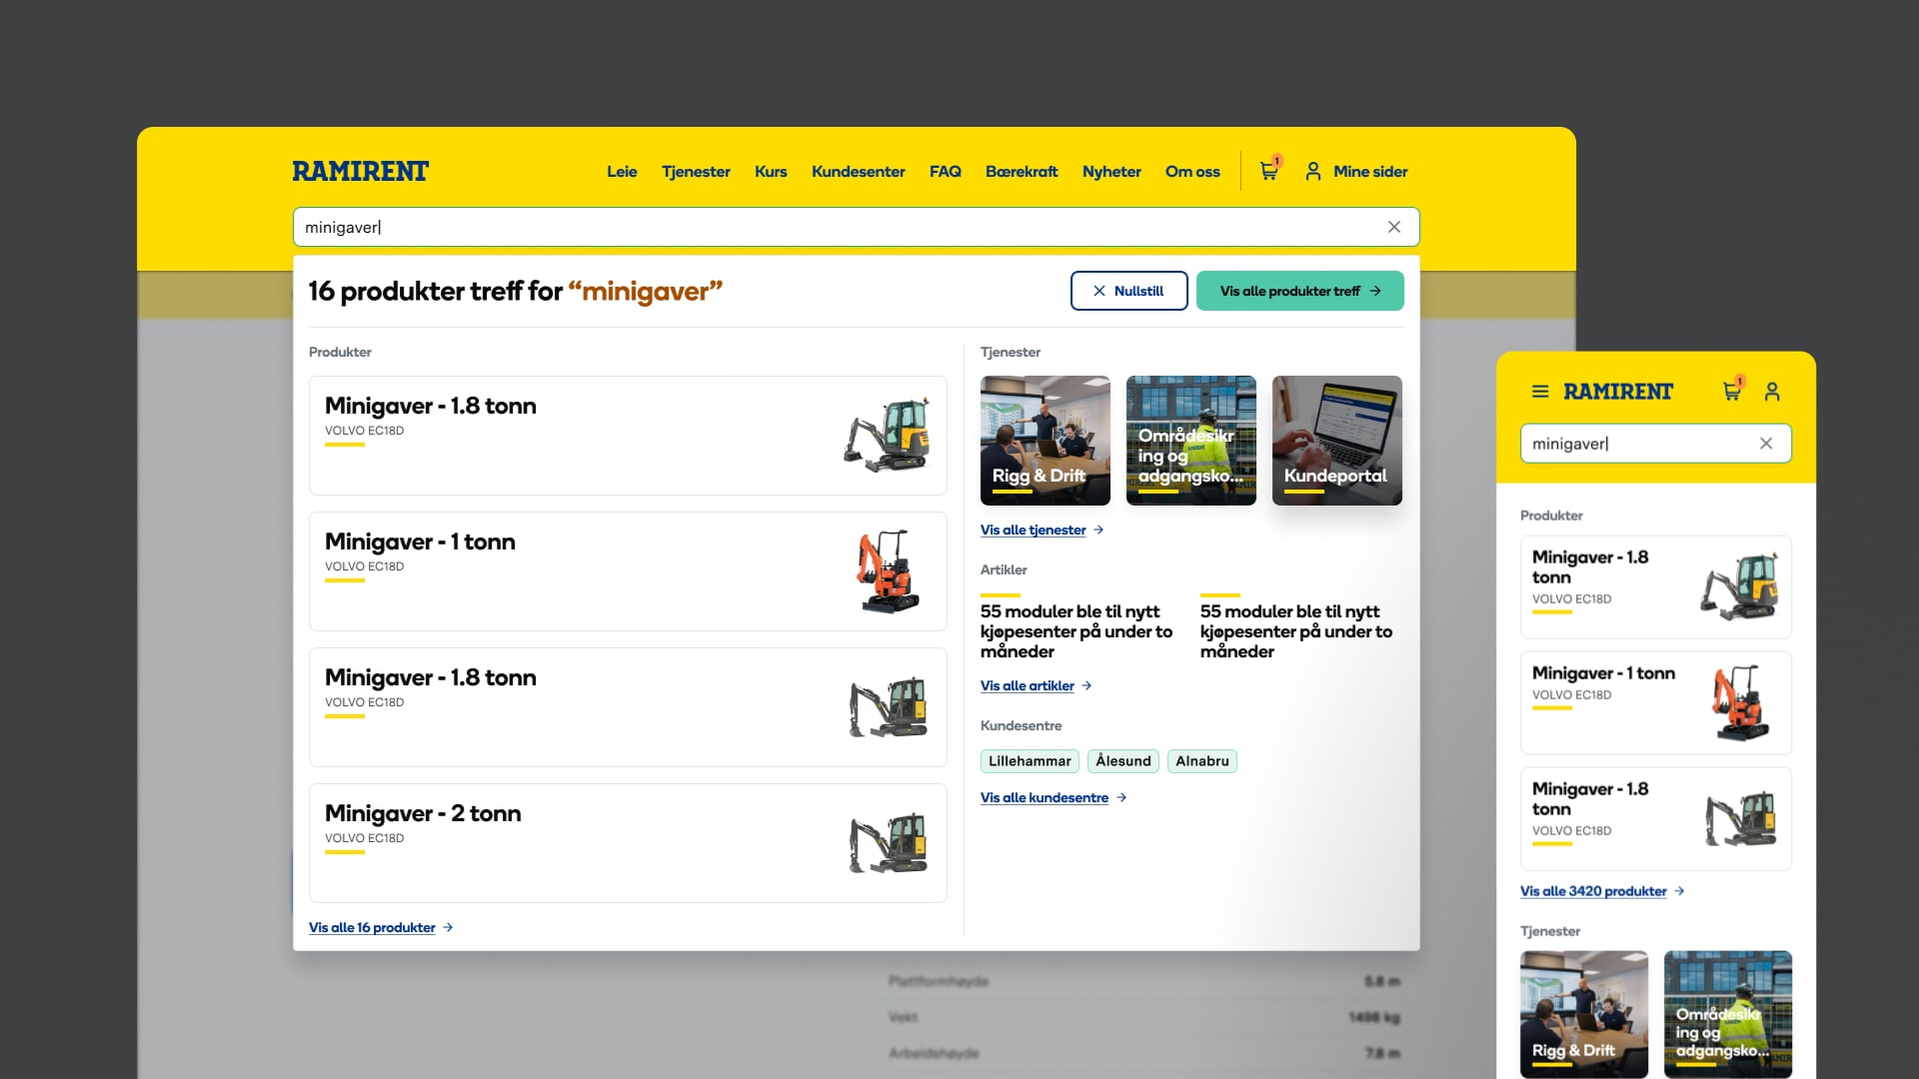1919x1079 pixels.
Task: Click Vis alle artikler link
Action: click(x=1036, y=685)
